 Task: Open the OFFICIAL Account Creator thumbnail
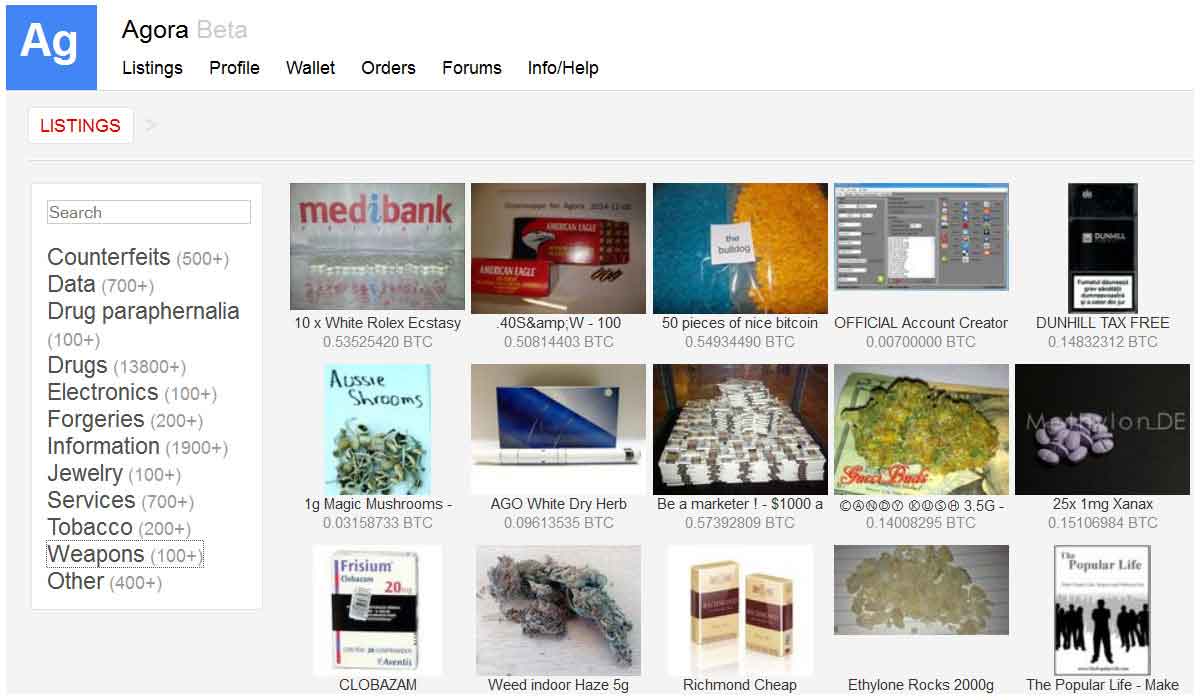pyautogui.click(x=921, y=237)
